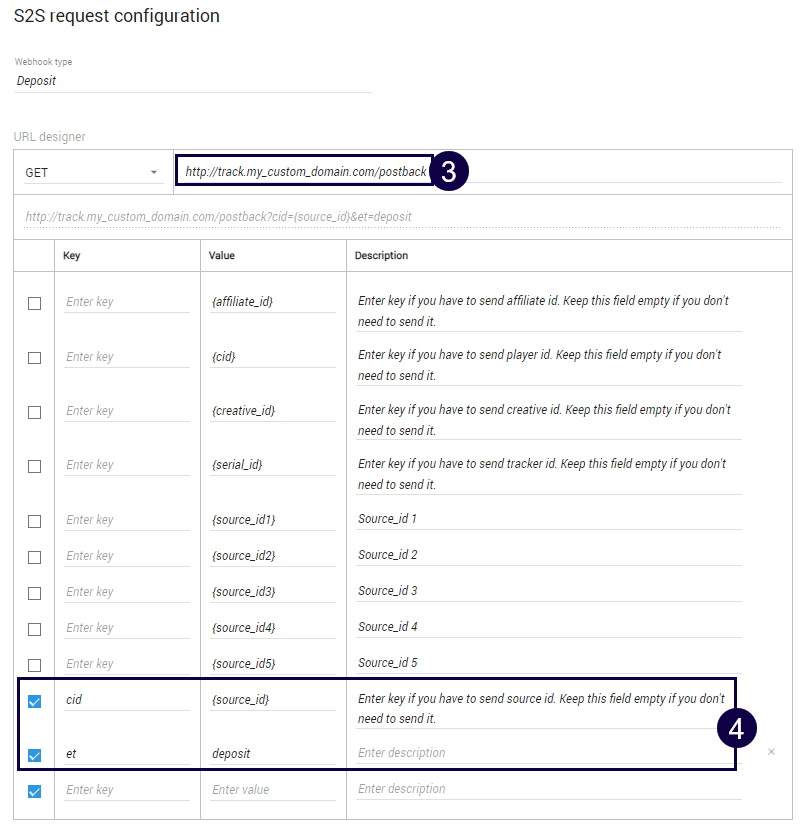Click the deposit value field
The width and height of the screenshot is (800, 829).
(x=272, y=754)
